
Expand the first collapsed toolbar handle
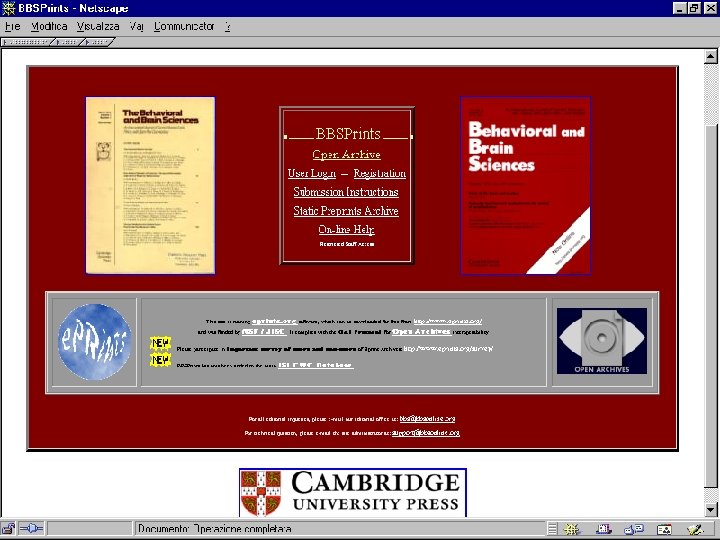[27, 42]
